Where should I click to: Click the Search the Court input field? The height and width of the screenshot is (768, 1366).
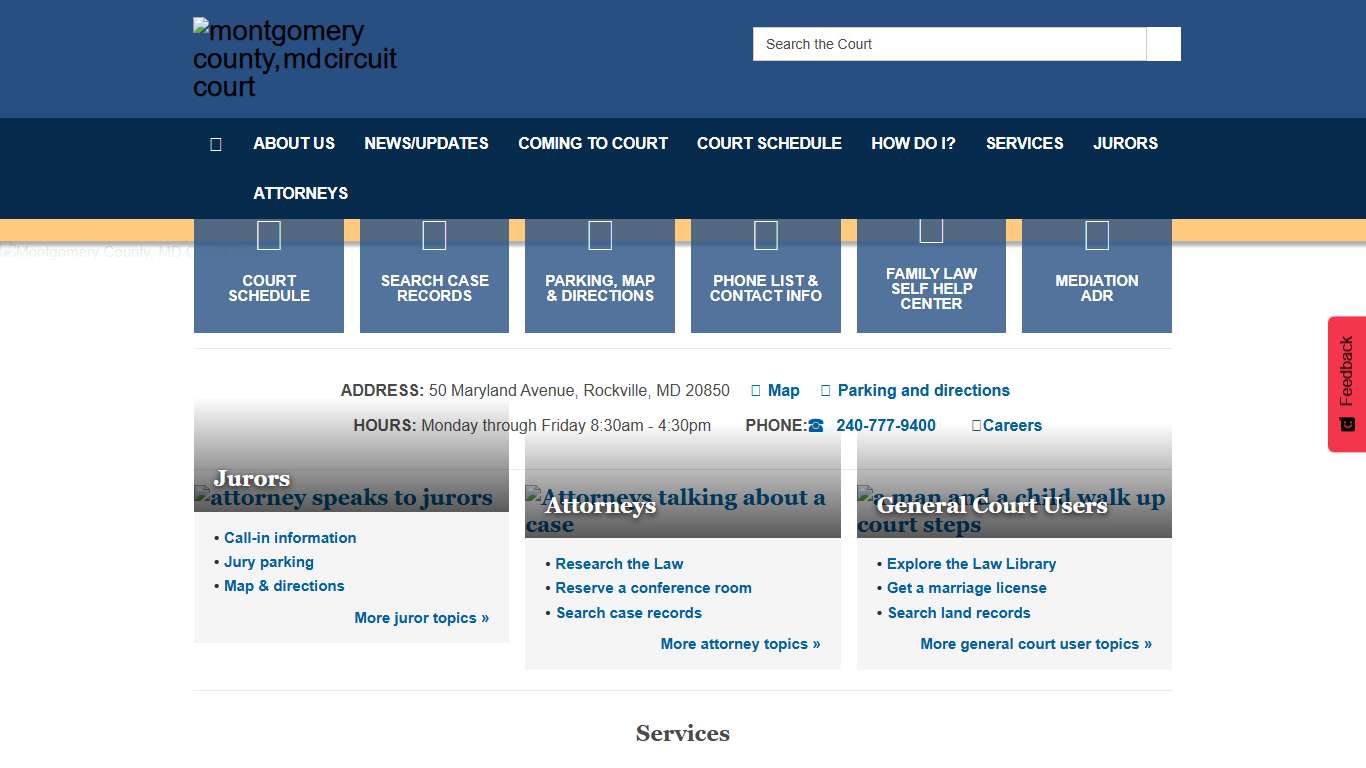point(949,44)
